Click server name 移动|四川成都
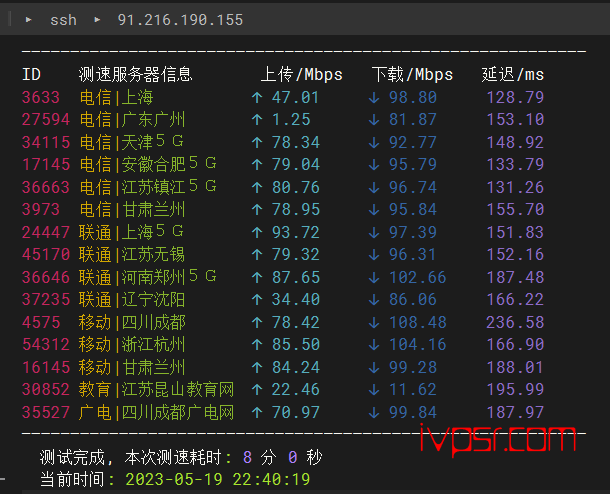Screen dimensions: 610x494 (x=132, y=323)
